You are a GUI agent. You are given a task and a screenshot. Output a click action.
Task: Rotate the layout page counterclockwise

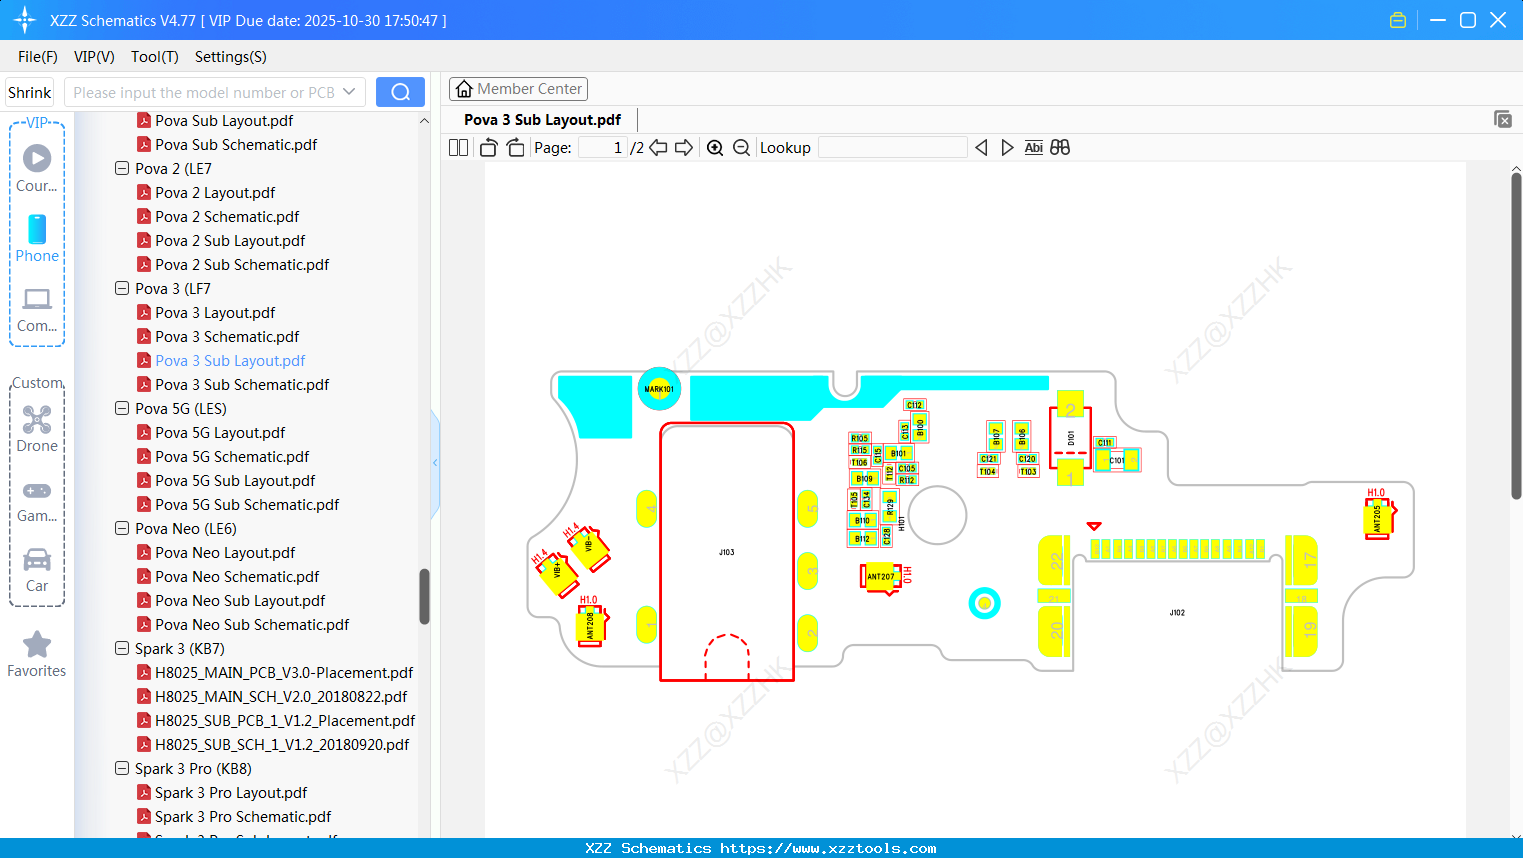point(488,147)
